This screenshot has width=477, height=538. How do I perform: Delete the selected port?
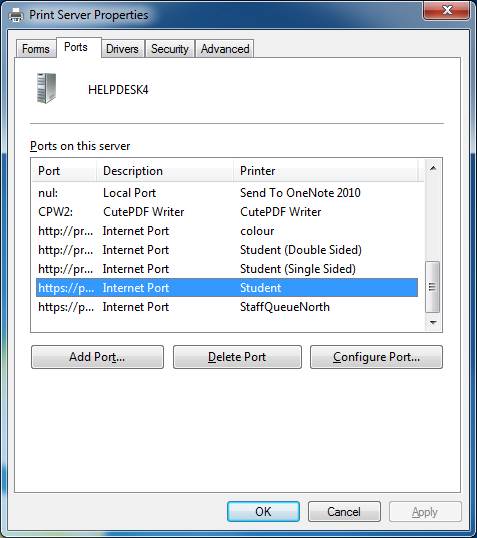coord(237,357)
